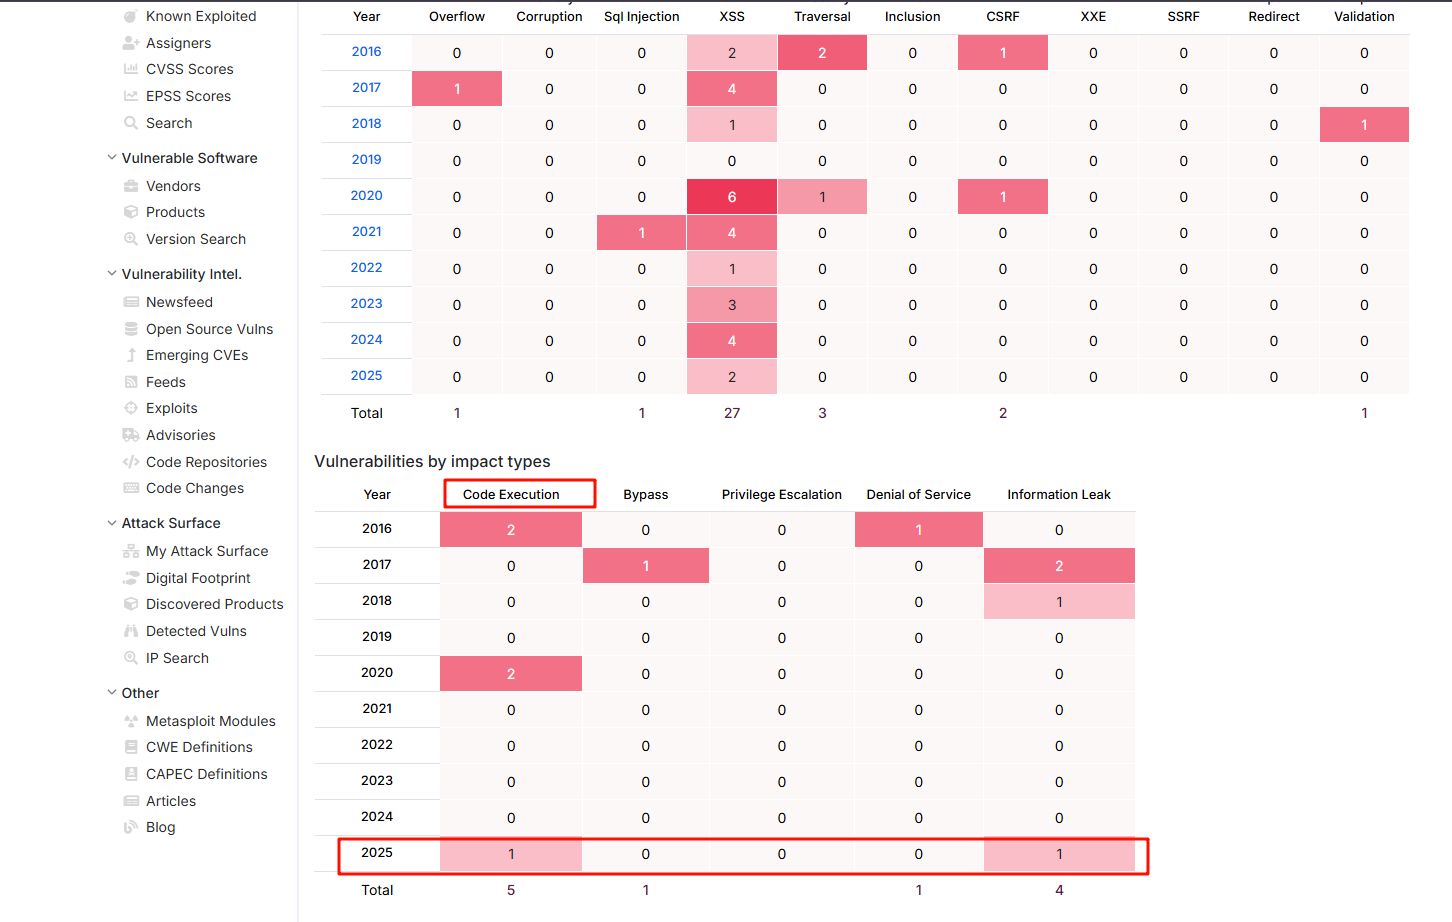1452x922 pixels.
Task: Open the 2016 year link
Action: point(366,52)
